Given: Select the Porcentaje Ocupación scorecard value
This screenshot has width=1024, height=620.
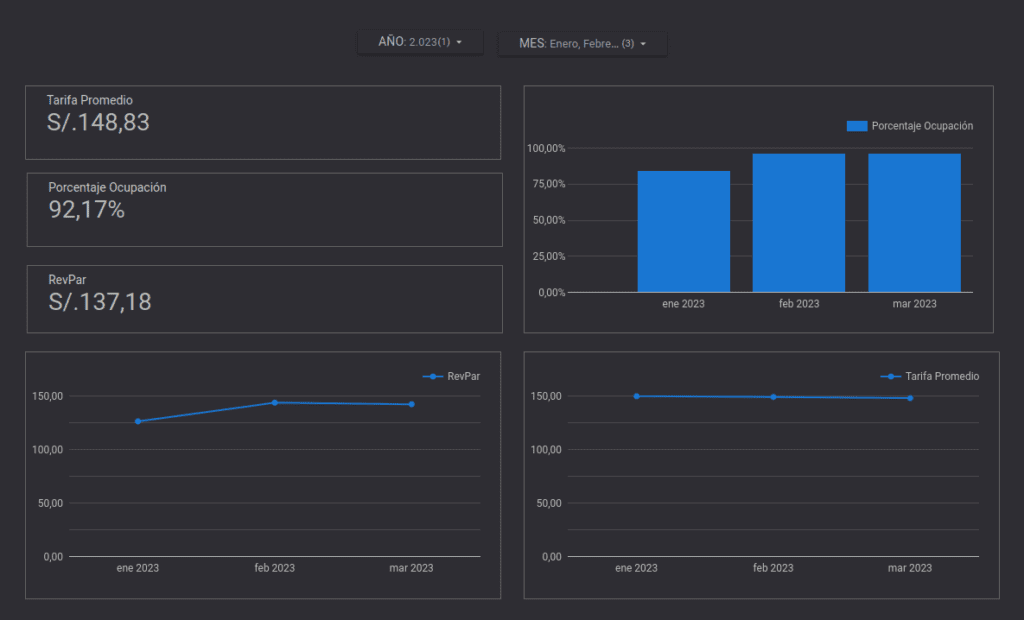Looking at the screenshot, I should click(x=87, y=210).
